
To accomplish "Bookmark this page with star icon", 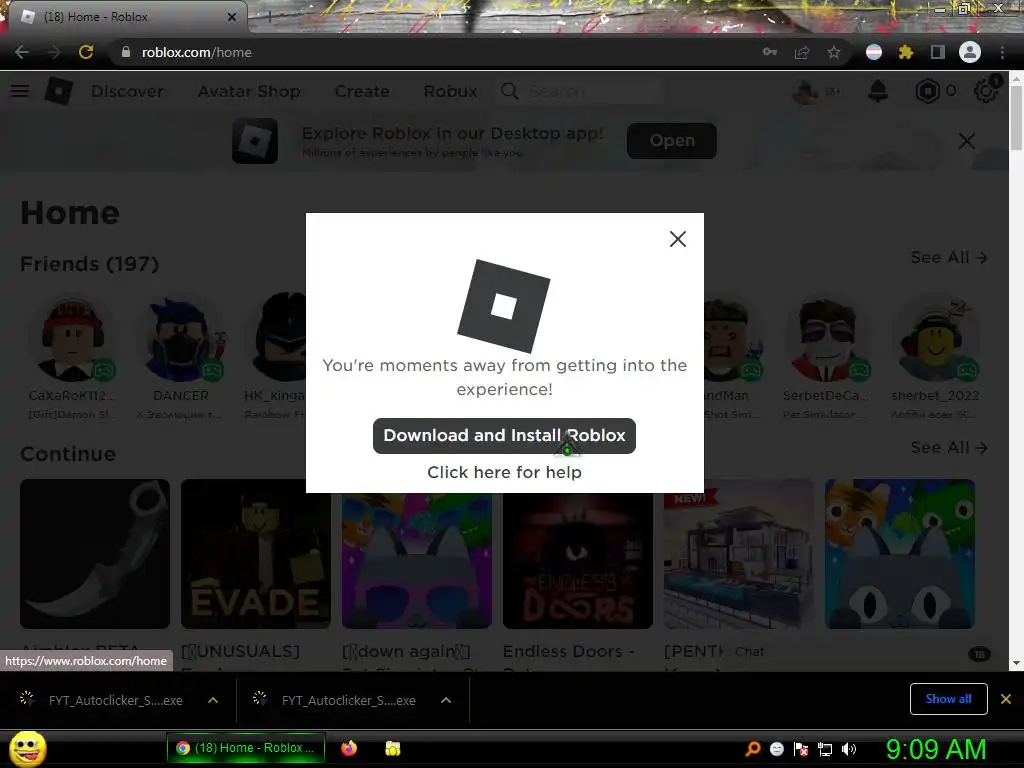I will point(834,52).
